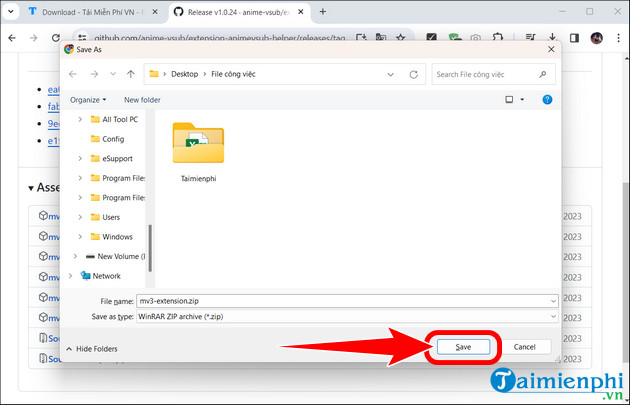Click the Save button
Viewport: 630px width, 405px height.
pyautogui.click(x=463, y=347)
